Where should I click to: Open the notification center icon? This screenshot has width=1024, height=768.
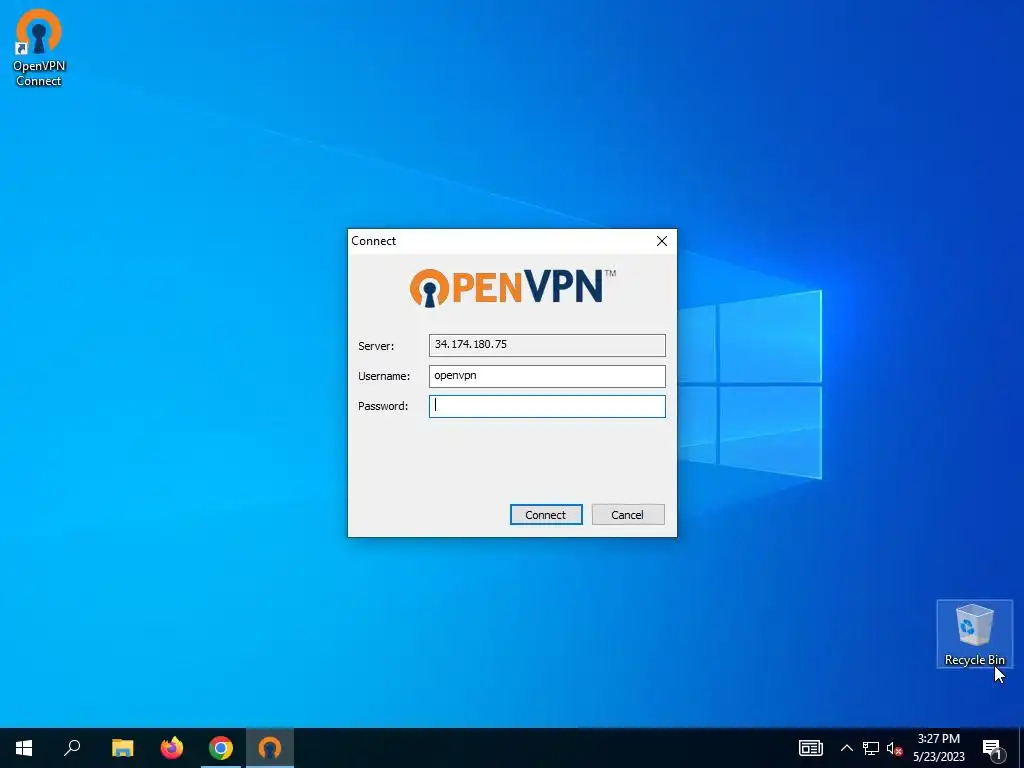coord(992,748)
